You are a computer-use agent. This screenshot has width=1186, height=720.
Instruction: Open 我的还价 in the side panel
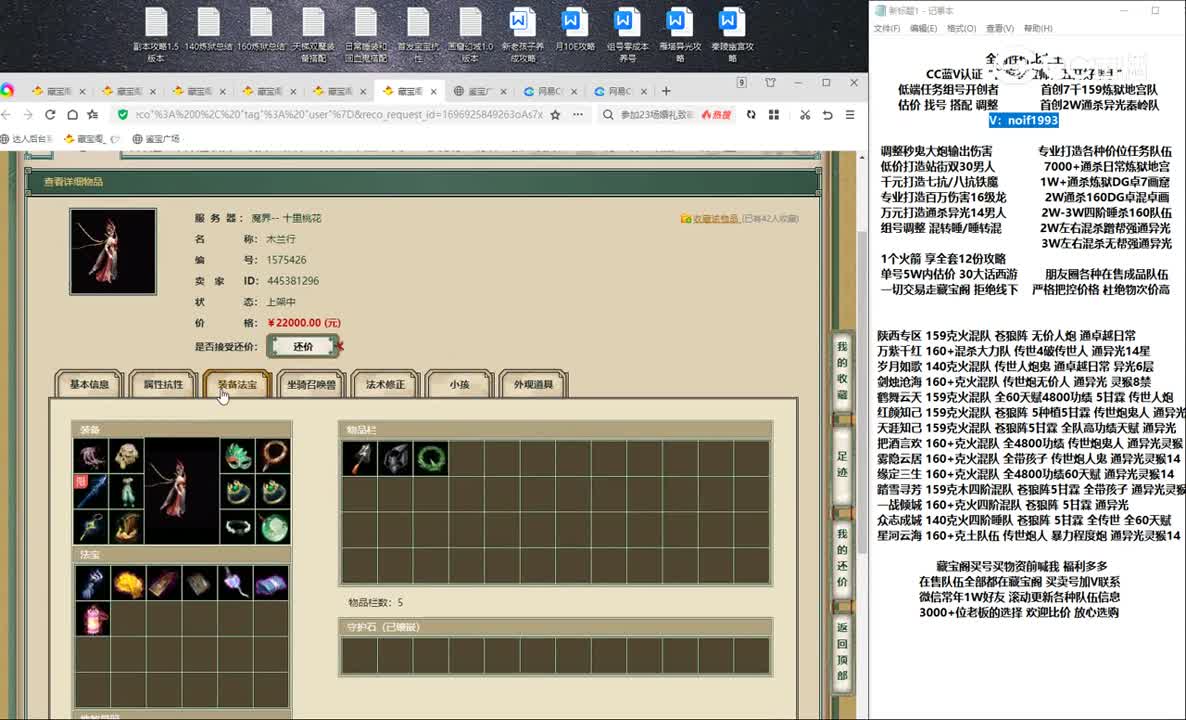[x=842, y=558]
